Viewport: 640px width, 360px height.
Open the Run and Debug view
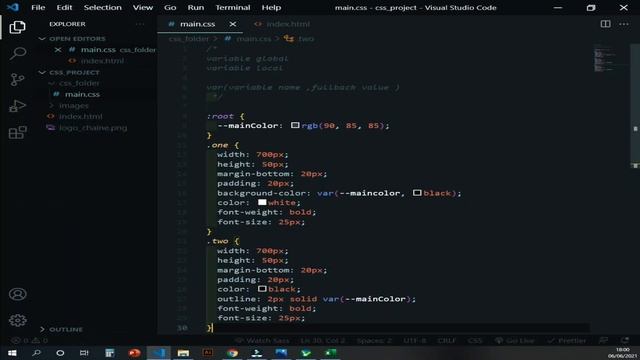point(17,106)
